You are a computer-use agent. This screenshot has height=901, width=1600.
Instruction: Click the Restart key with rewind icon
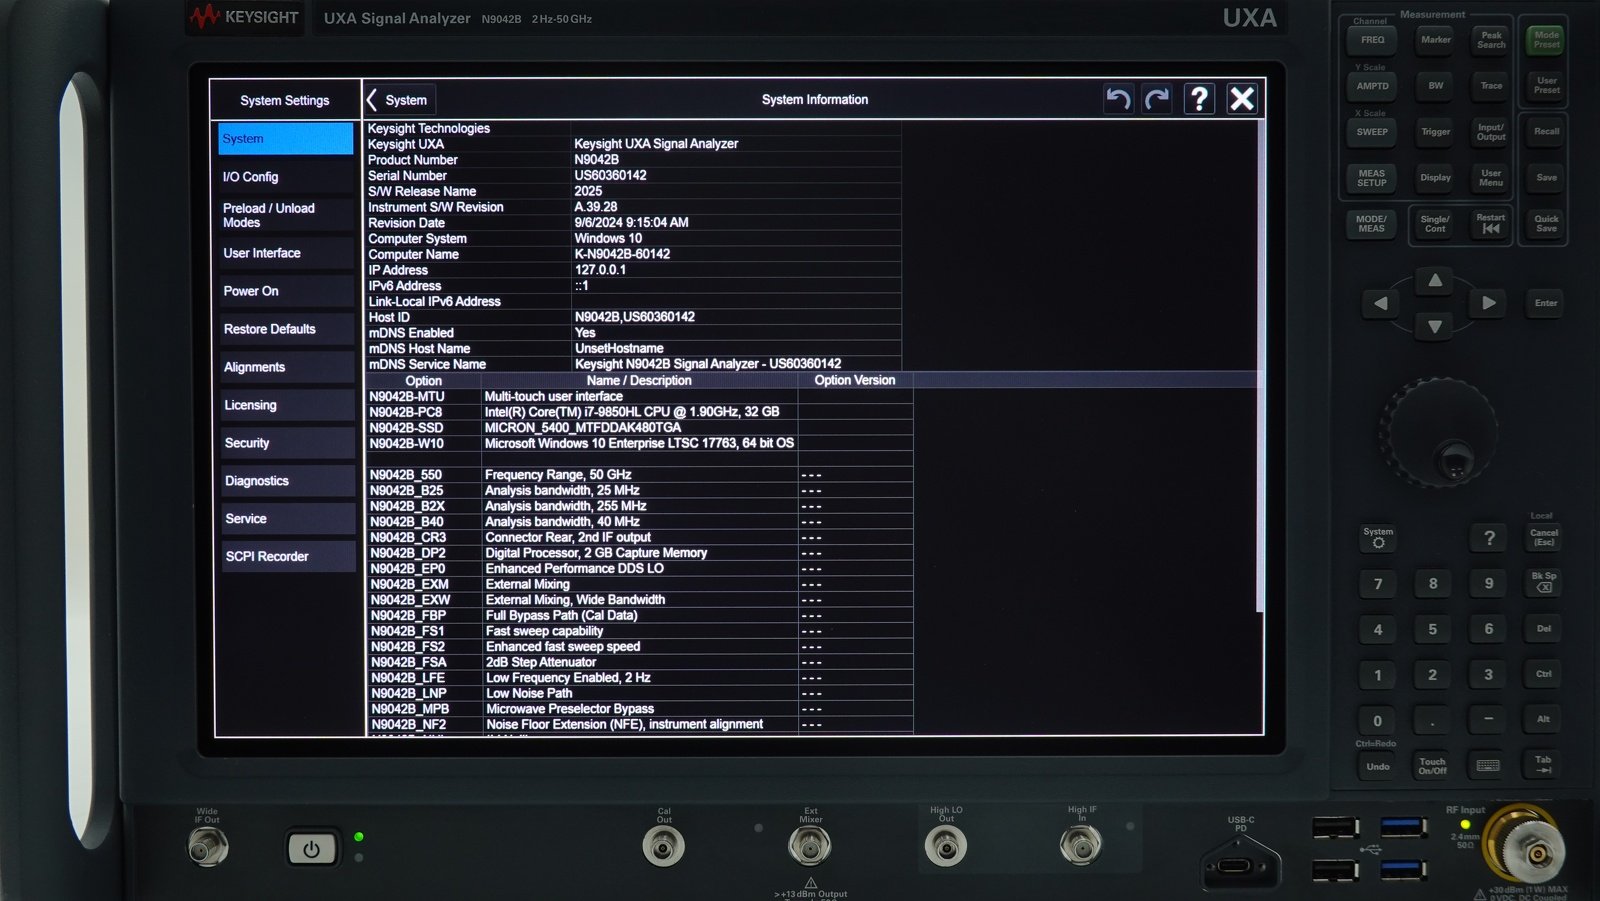tap(1491, 224)
